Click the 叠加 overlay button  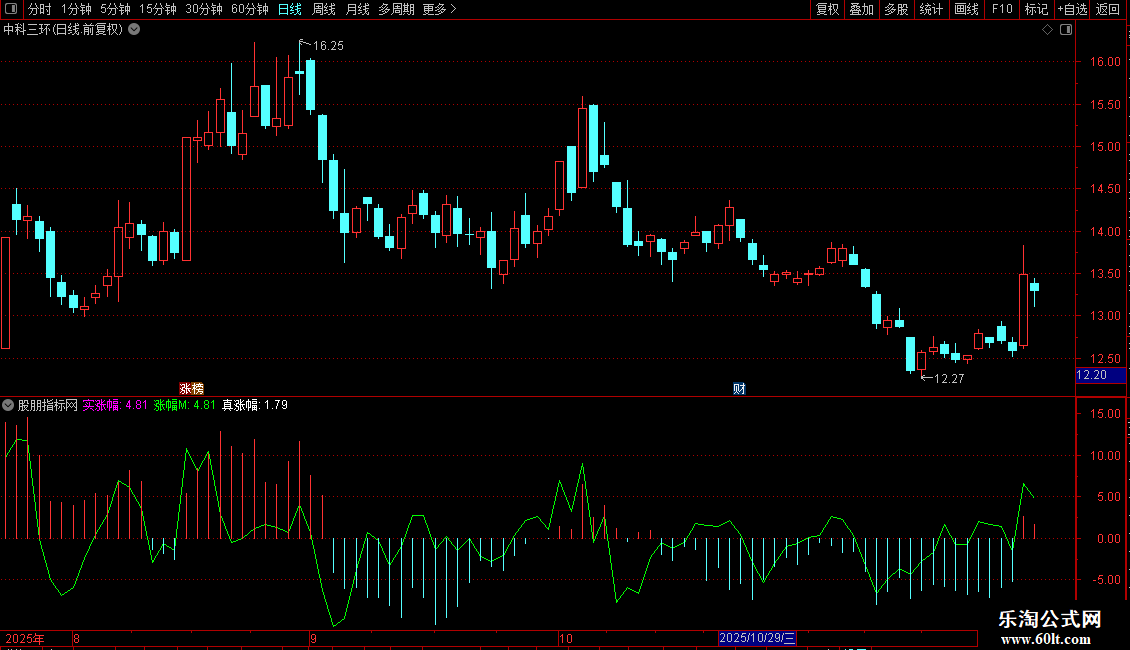click(861, 9)
